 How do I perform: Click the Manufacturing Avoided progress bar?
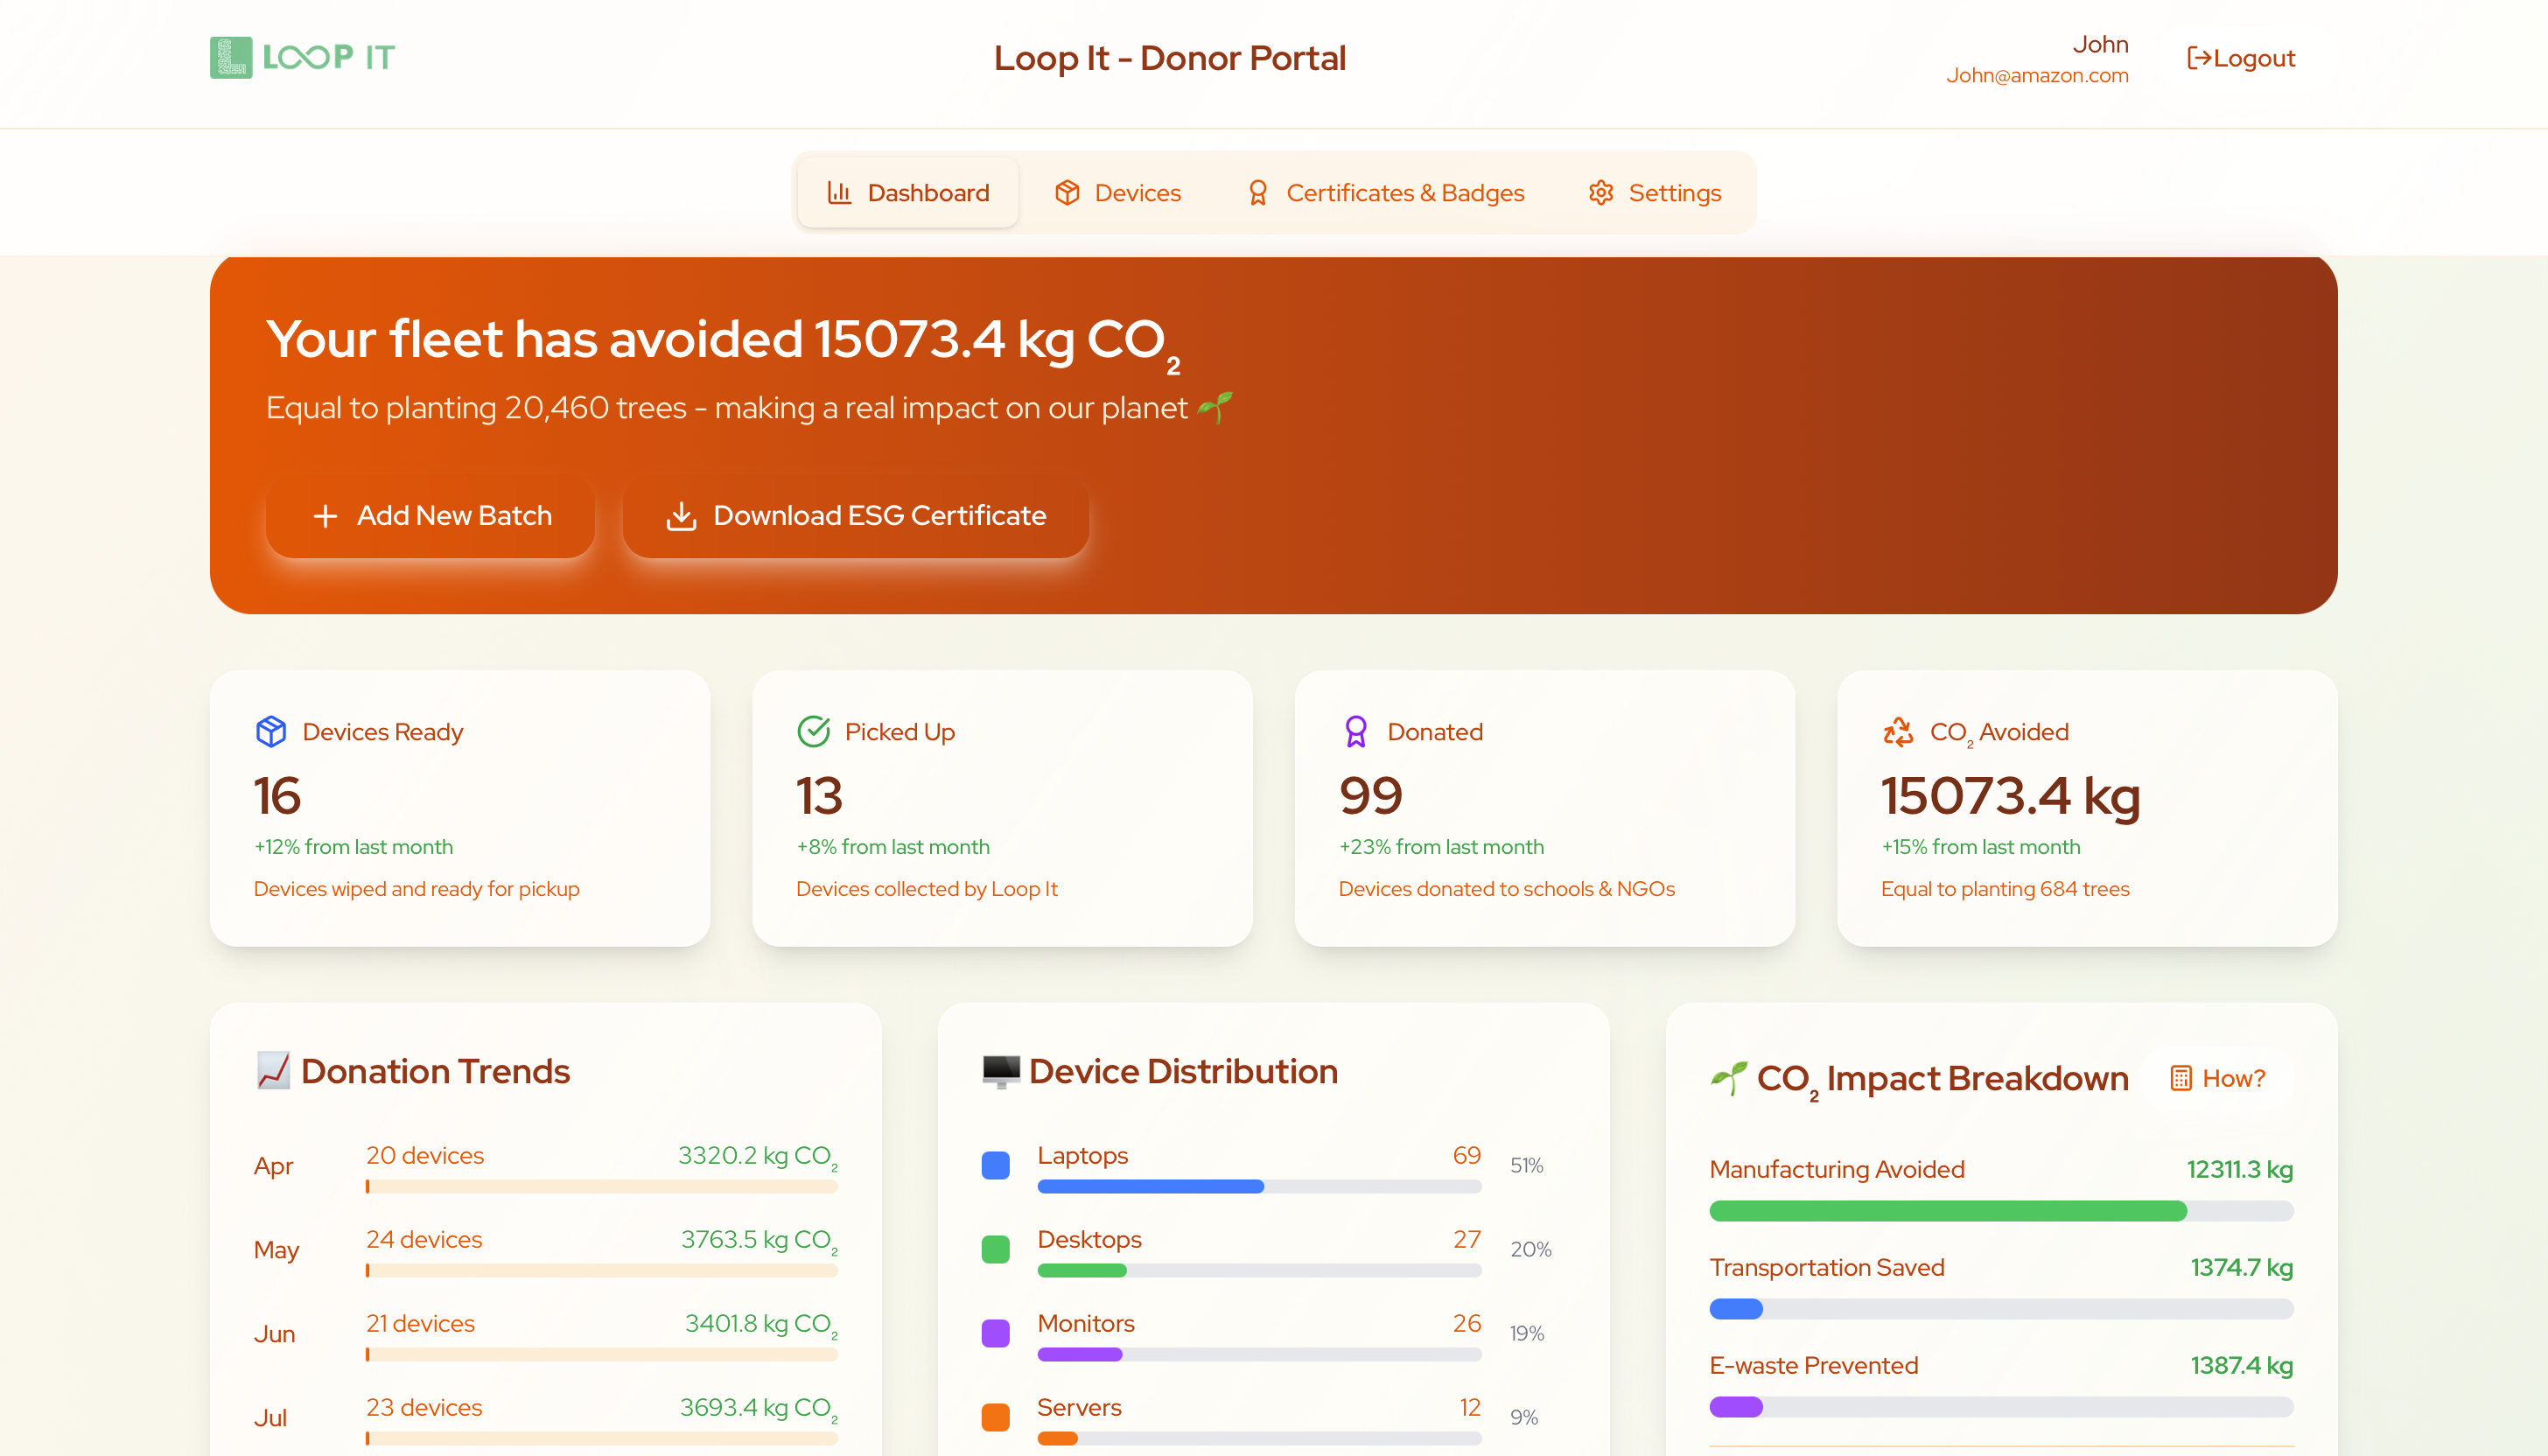point(2001,1211)
